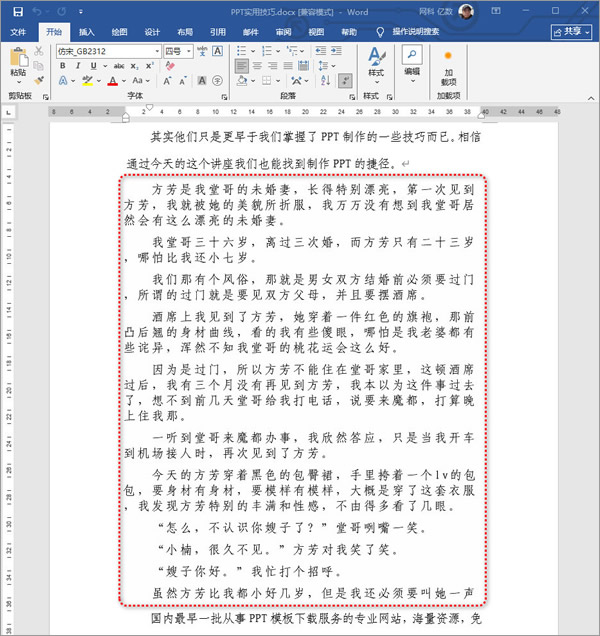Collapse the ribbon with the chevron
The image size is (600, 636).
click(591, 98)
